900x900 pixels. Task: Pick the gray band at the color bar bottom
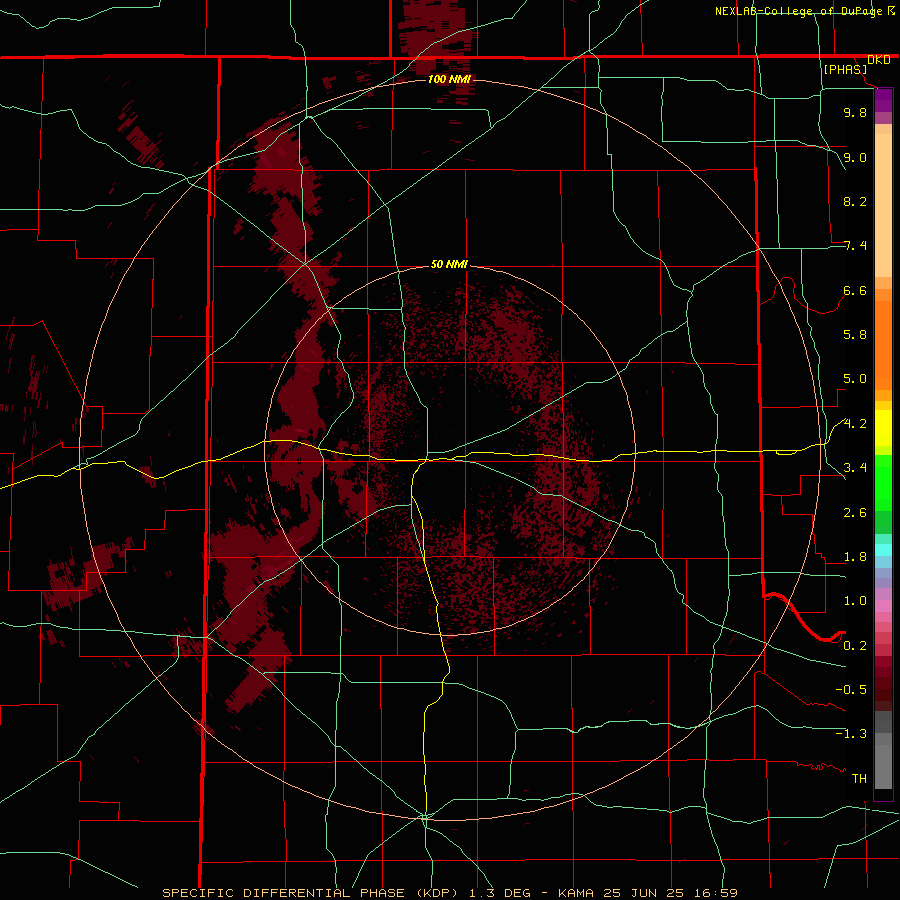coord(883,766)
